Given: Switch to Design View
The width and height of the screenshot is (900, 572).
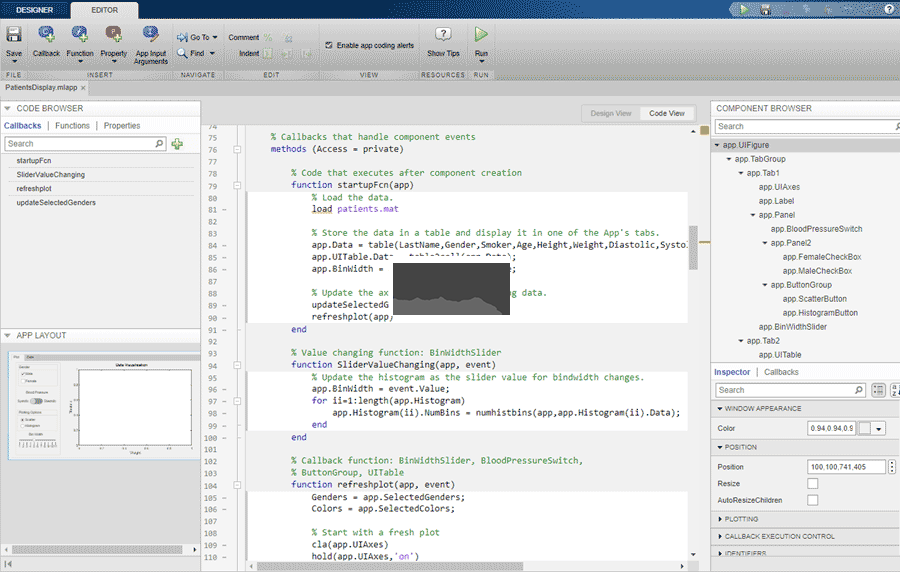Looking at the screenshot, I should (x=609, y=114).
